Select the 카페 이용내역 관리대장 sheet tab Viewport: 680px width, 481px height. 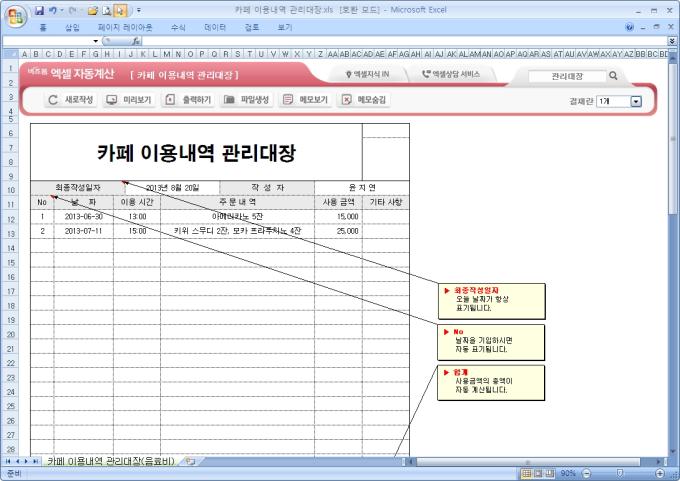[x=110, y=461]
